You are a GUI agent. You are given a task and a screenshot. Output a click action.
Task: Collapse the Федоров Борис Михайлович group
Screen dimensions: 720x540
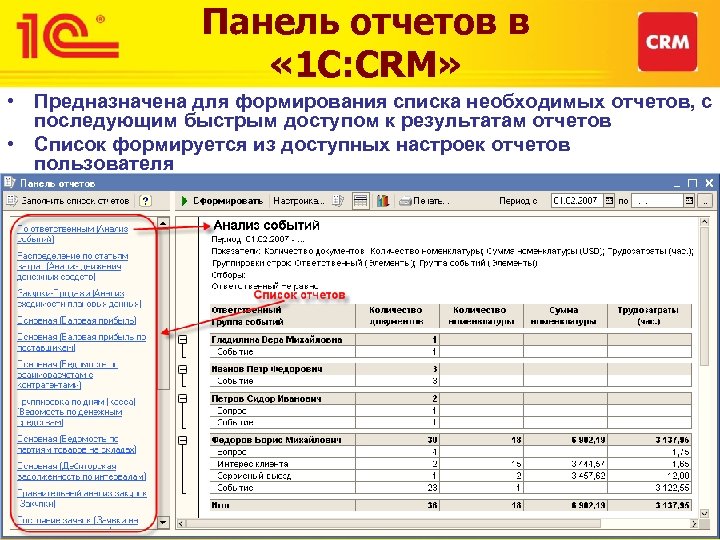pyautogui.click(x=183, y=440)
